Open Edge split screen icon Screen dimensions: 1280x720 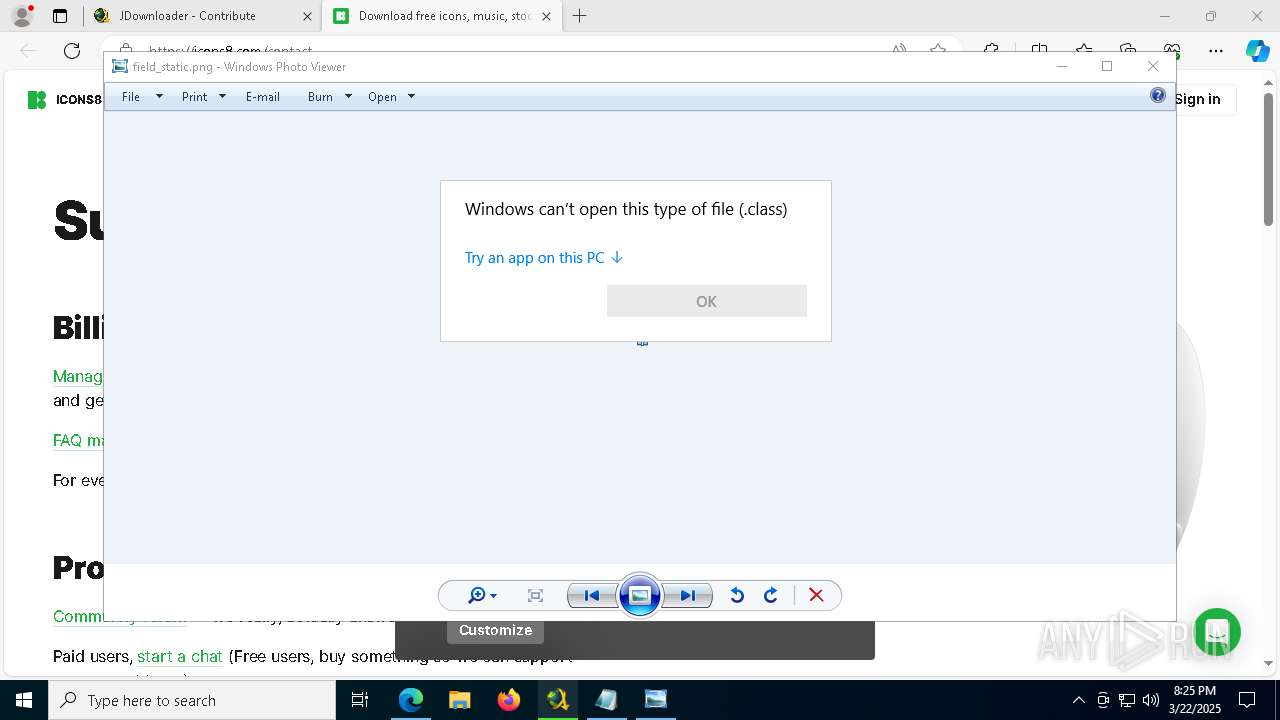click(1040, 50)
